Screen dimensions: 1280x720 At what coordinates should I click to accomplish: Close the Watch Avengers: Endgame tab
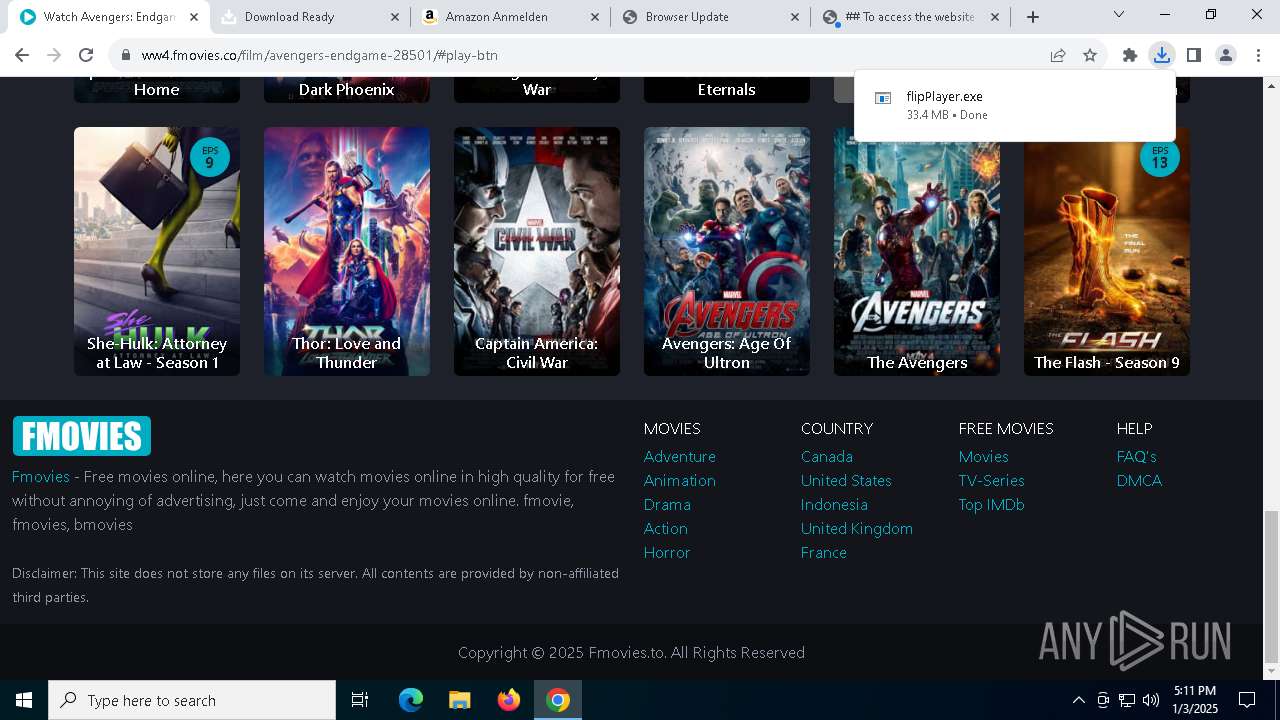coord(194,17)
